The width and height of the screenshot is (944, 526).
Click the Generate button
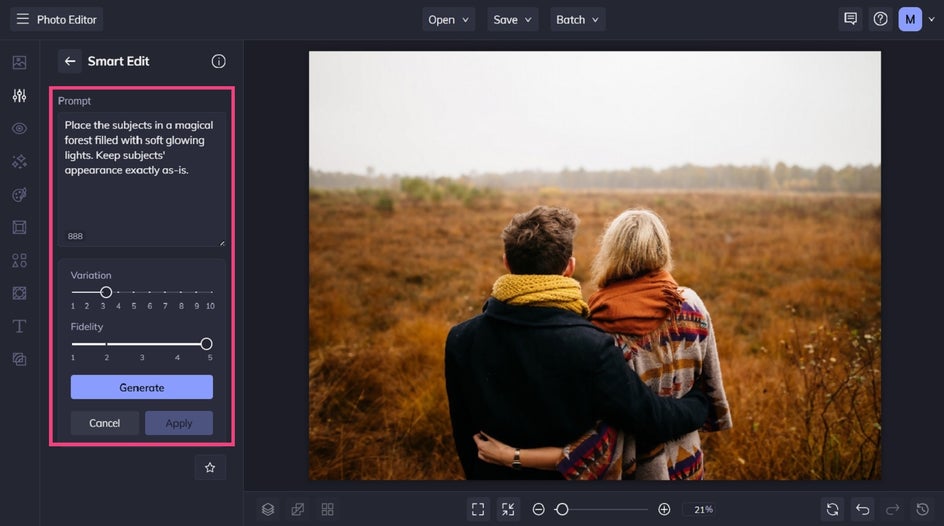click(x=141, y=387)
